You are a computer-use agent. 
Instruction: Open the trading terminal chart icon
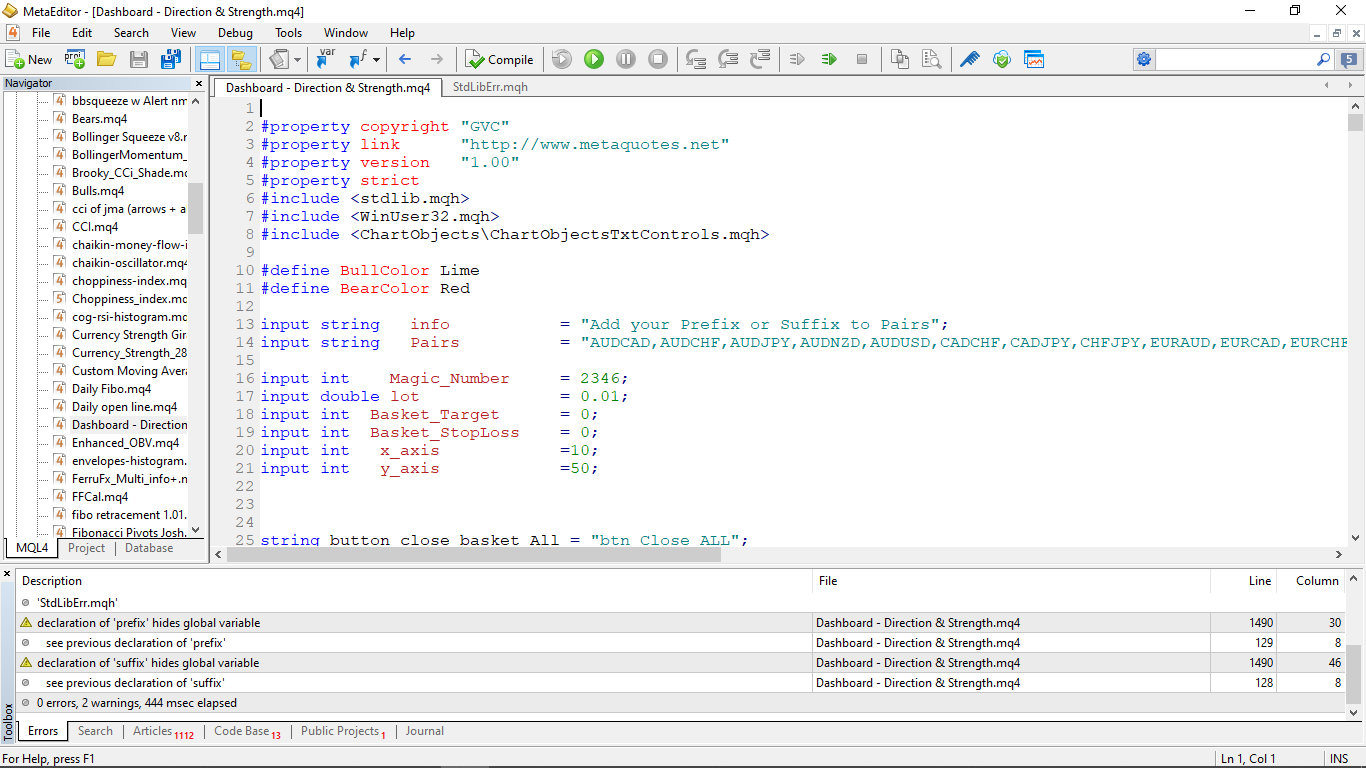pyautogui.click(x=1033, y=59)
